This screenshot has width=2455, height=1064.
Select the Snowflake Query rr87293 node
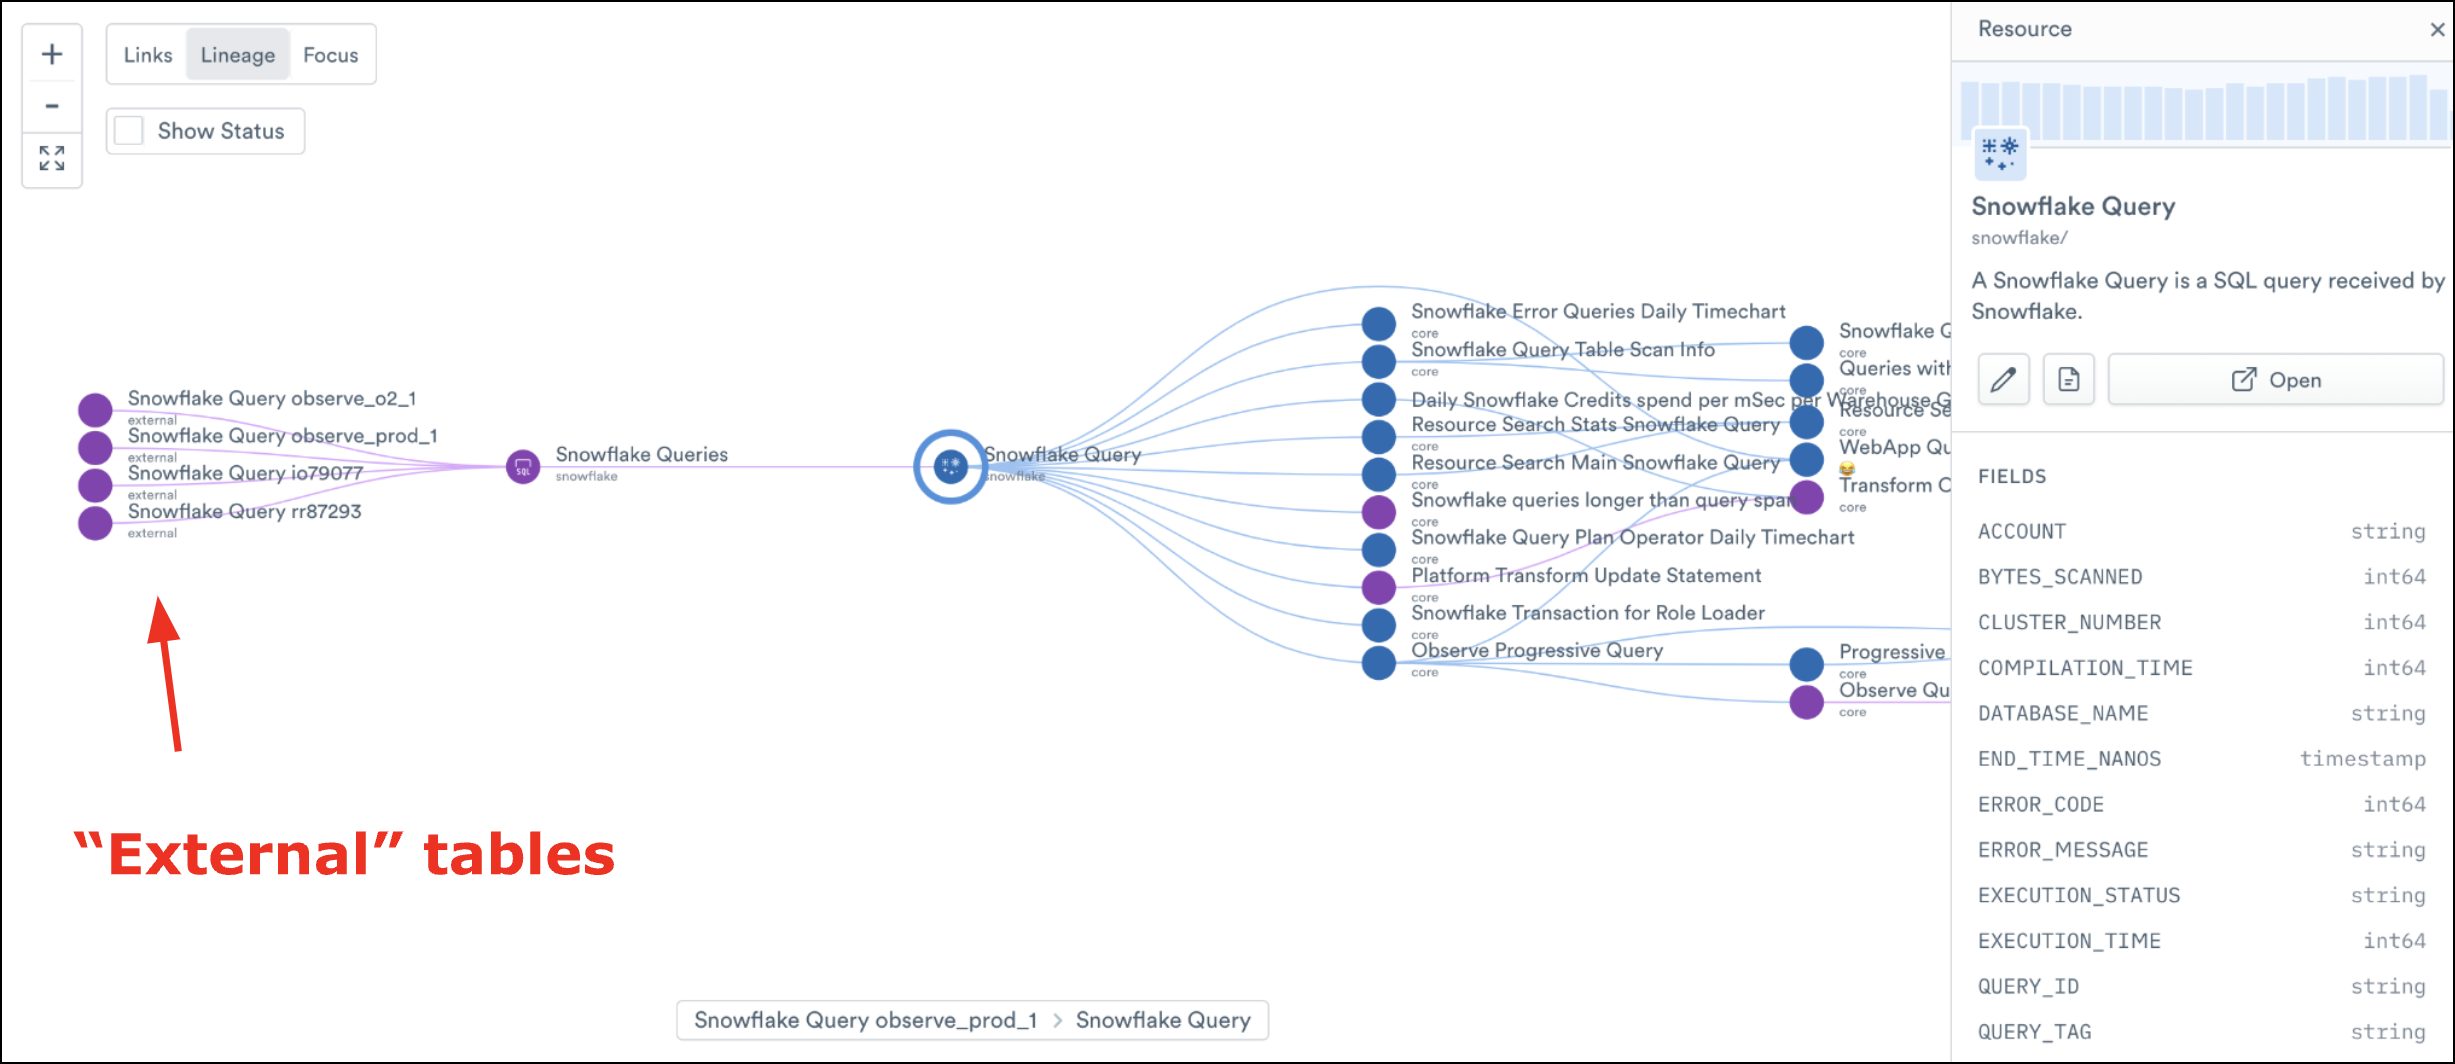(95, 523)
